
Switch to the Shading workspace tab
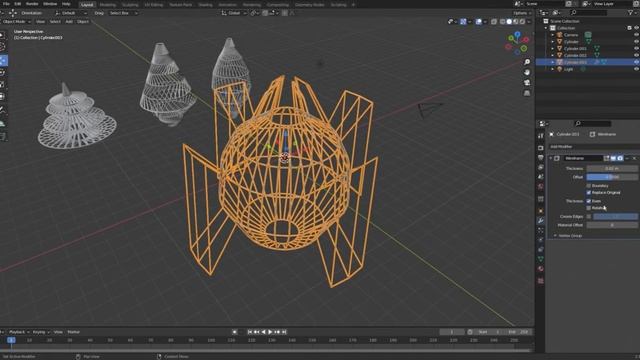(x=205, y=4)
